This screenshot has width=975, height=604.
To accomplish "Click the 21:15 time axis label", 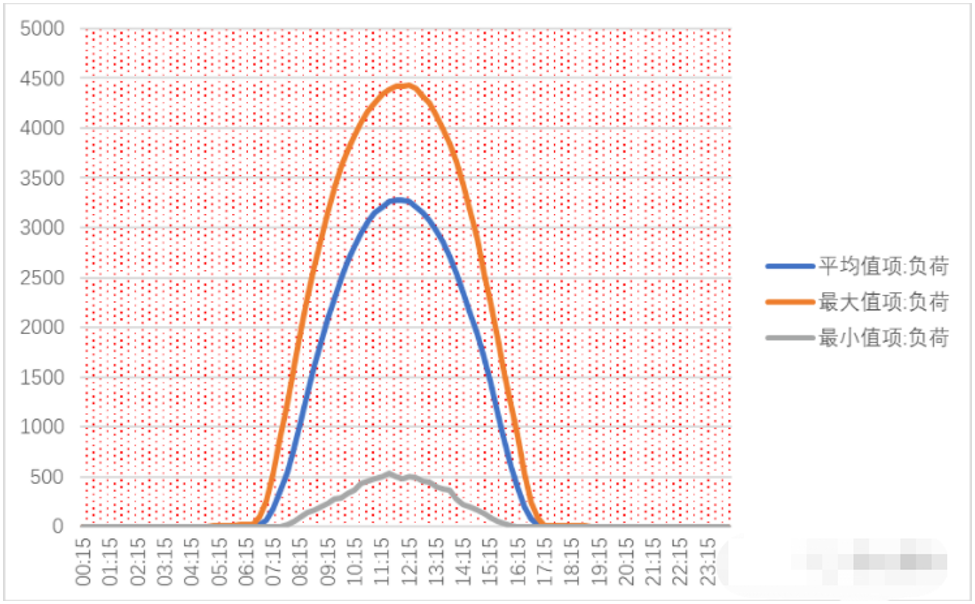I will click(x=653, y=562).
